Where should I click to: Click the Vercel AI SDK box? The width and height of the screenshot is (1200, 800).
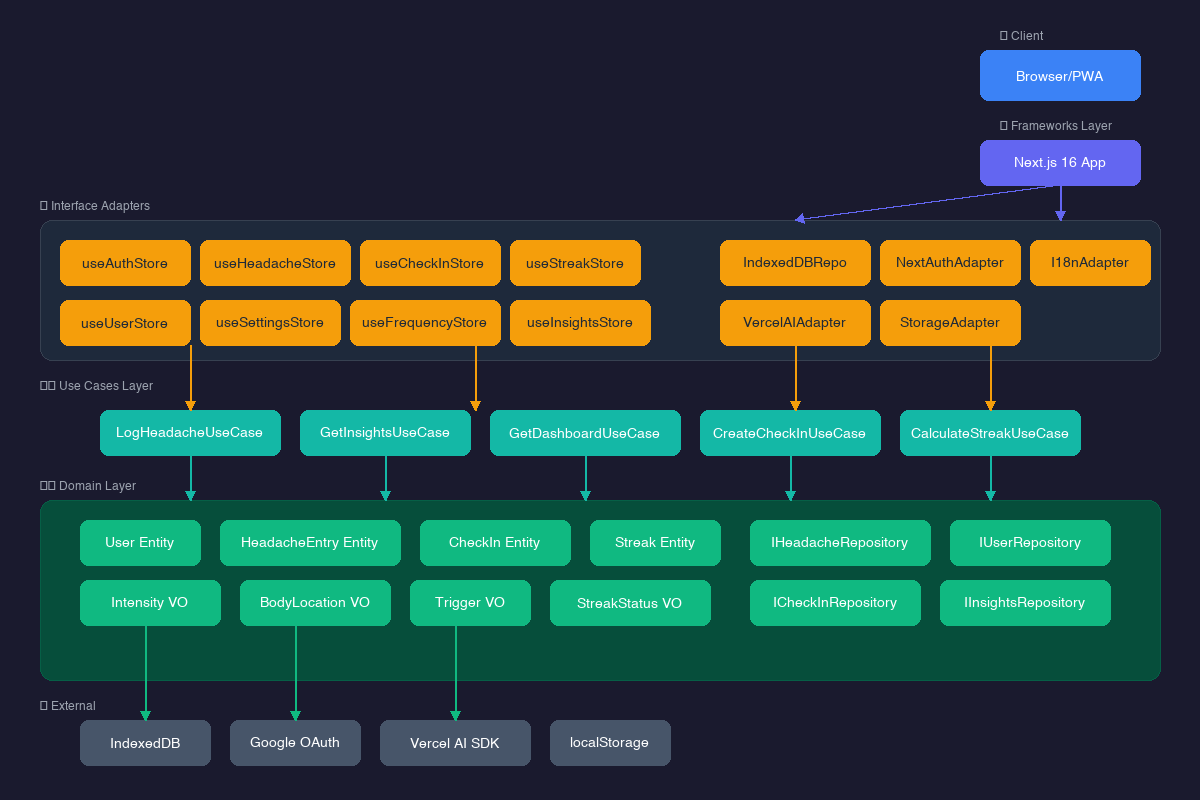click(x=455, y=743)
